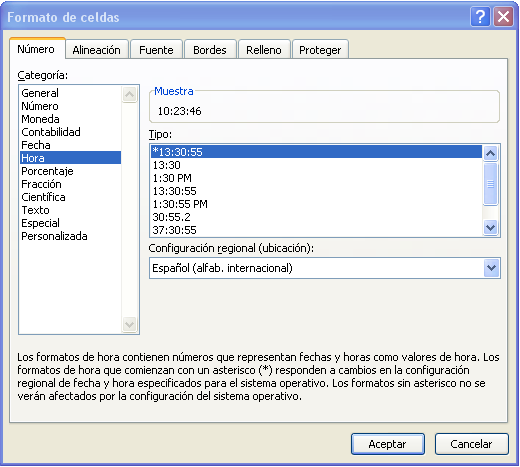Select the 1:30 PM time format
Image resolution: width=520 pixels, height=467 pixels.
(x=316, y=178)
